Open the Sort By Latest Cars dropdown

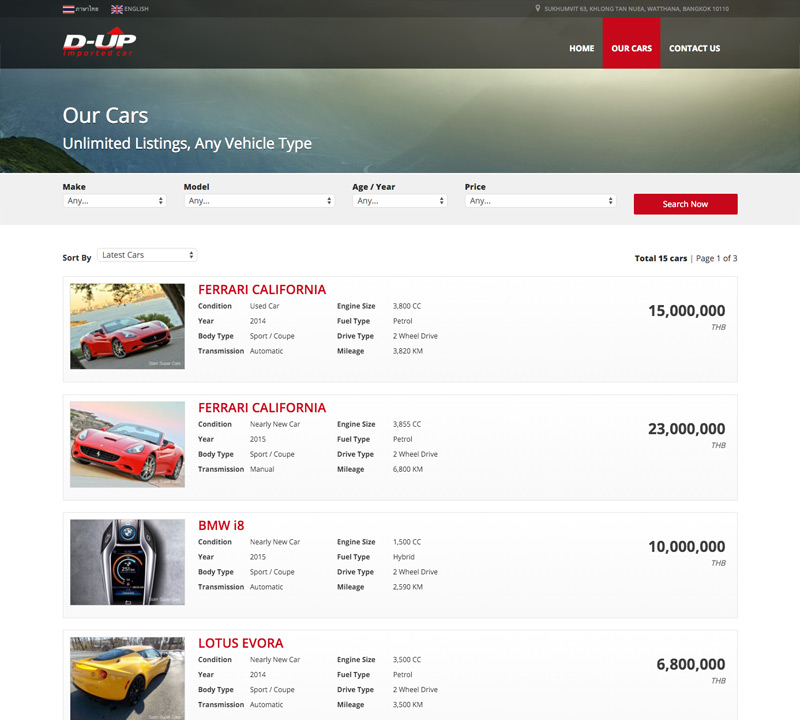(x=147, y=255)
